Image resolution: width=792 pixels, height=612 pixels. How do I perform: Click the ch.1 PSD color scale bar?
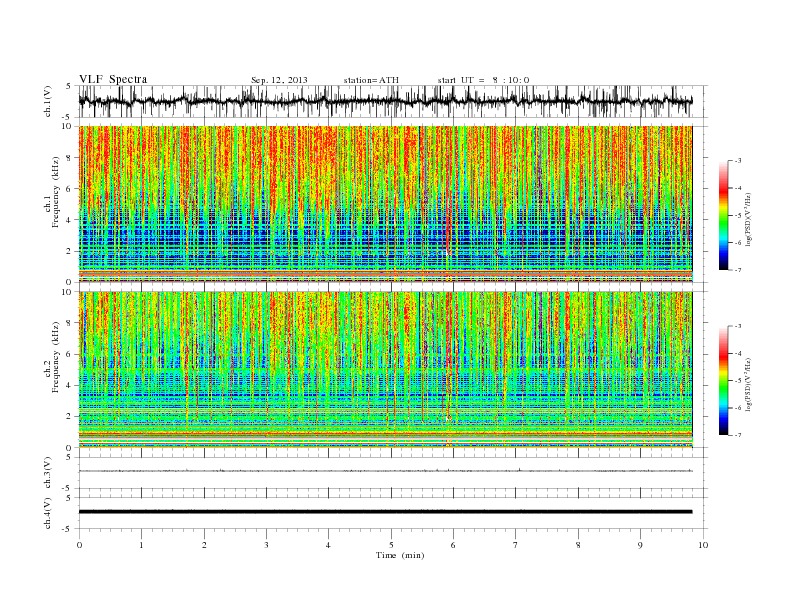tap(723, 215)
